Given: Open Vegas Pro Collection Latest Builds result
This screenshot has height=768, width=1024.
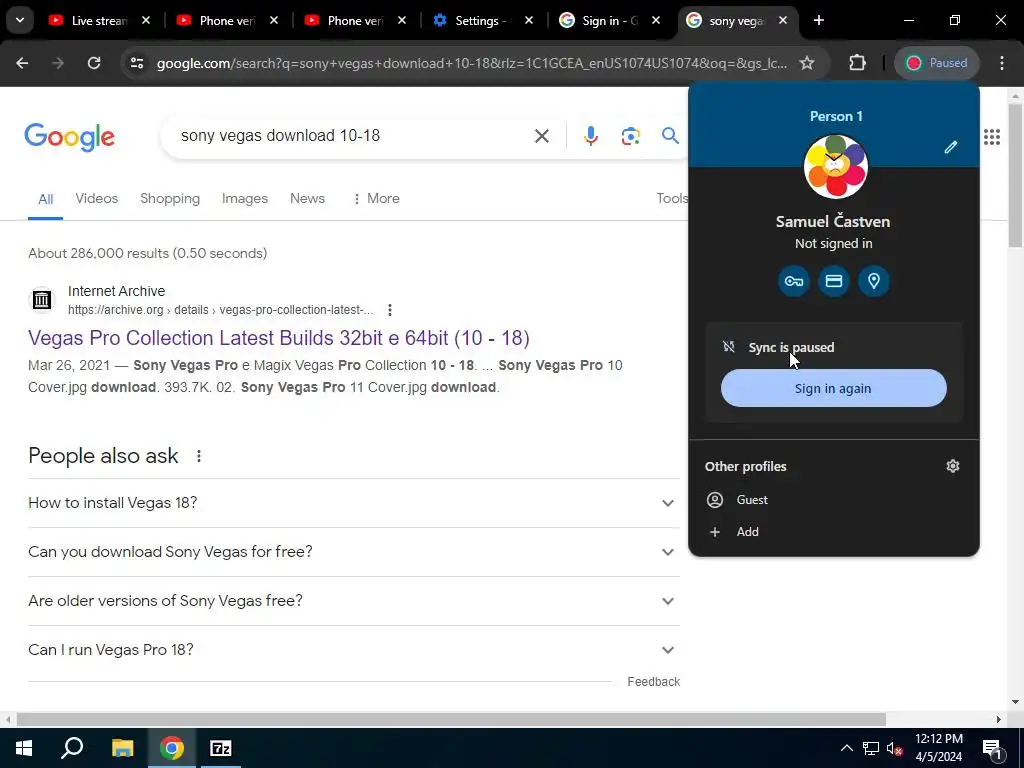Looking at the screenshot, I should coord(279,338).
